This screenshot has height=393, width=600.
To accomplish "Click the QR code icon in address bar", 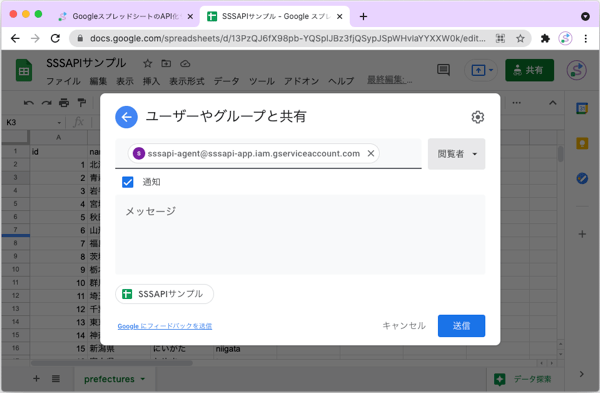I will click(500, 38).
